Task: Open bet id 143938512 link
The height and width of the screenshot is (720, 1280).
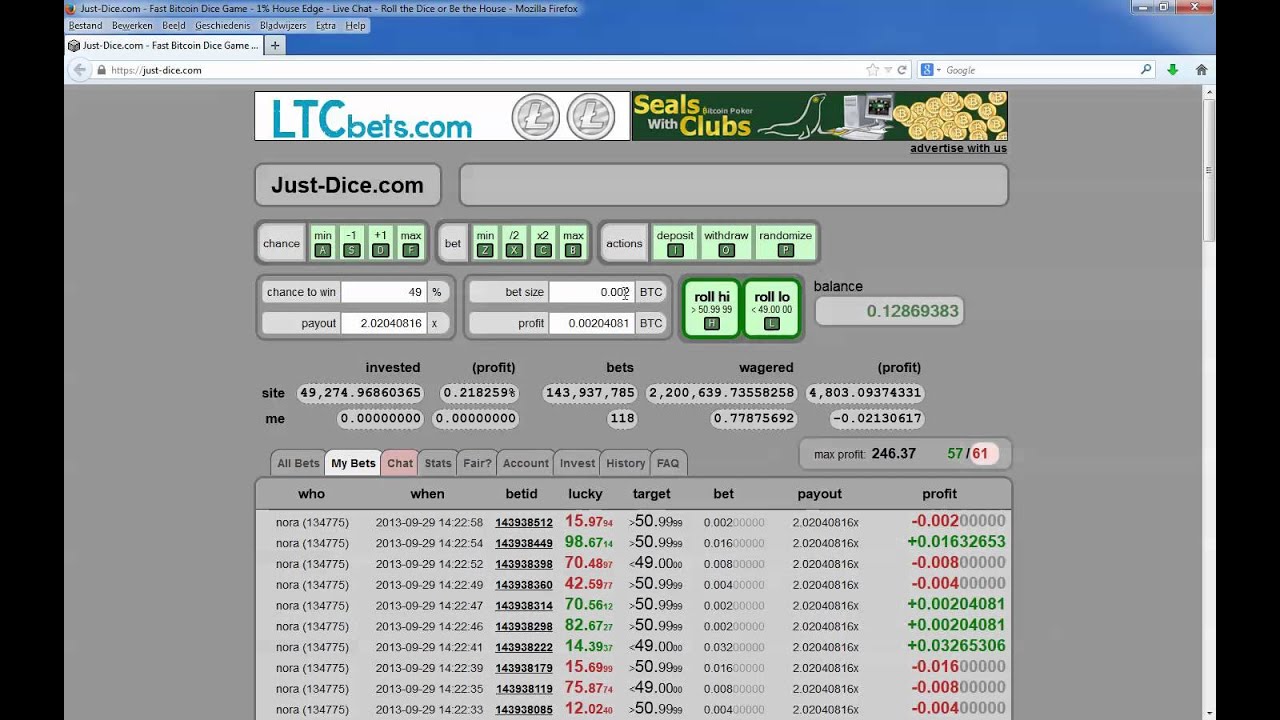Action: [x=524, y=522]
